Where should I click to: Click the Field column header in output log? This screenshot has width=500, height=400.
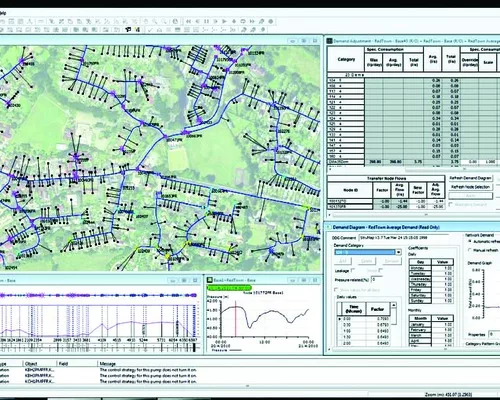(x=63, y=364)
